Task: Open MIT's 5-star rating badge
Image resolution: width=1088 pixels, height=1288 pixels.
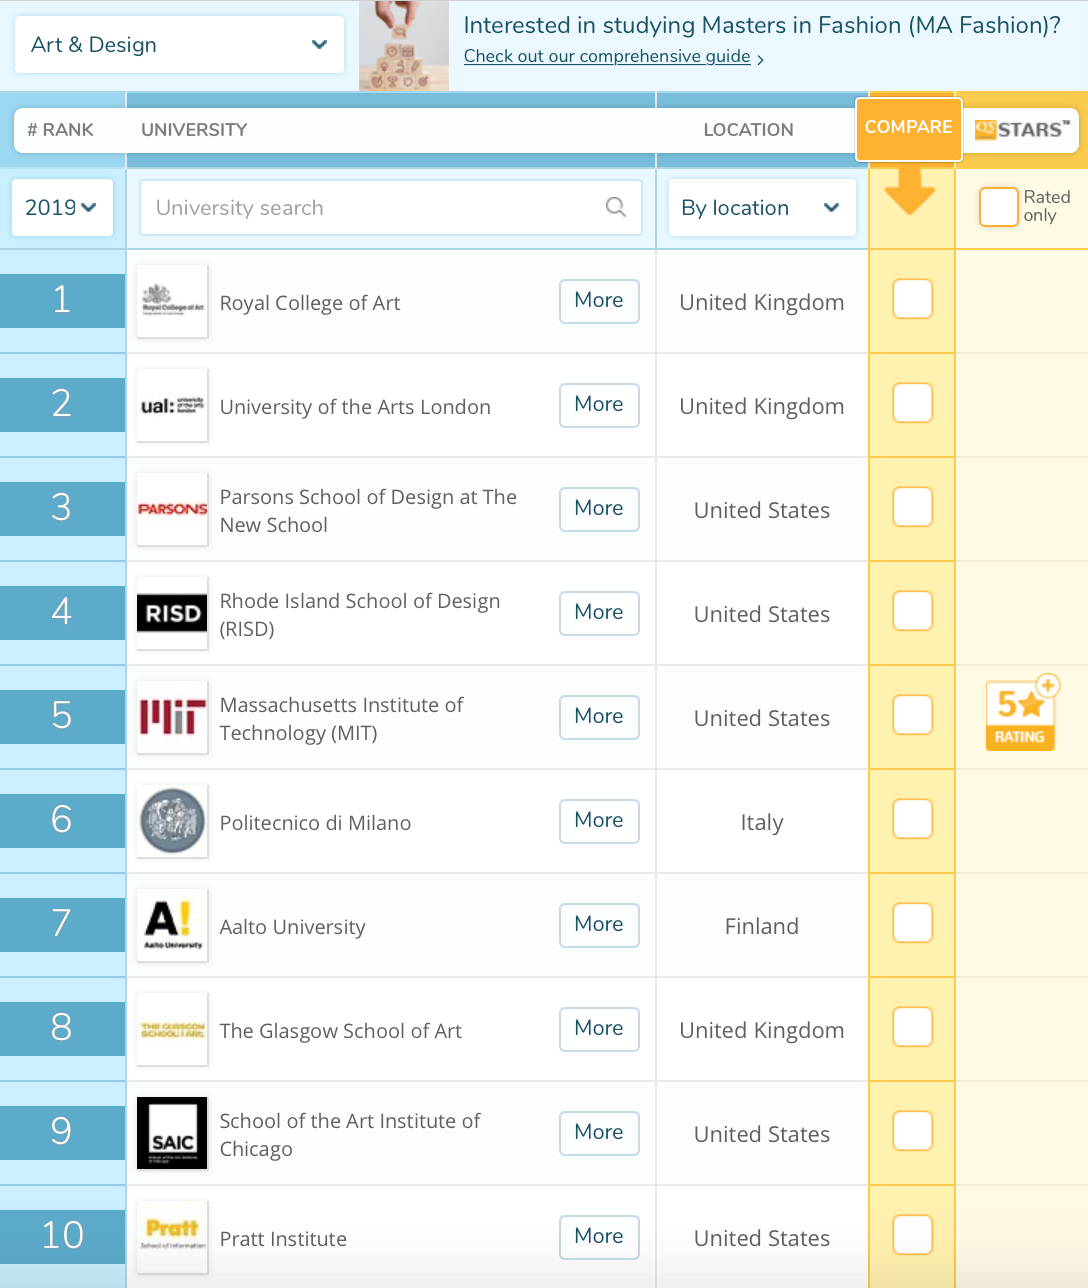Action: coord(1022,713)
